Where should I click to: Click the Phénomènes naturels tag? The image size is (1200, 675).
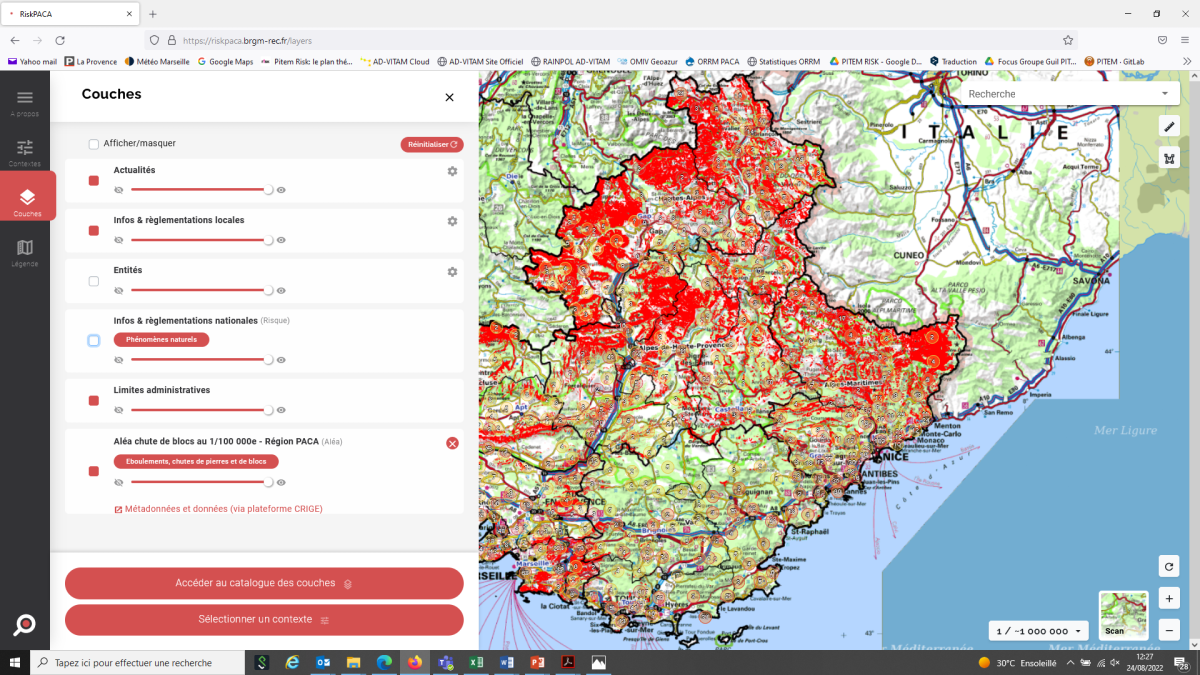click(x=161, y=340)
